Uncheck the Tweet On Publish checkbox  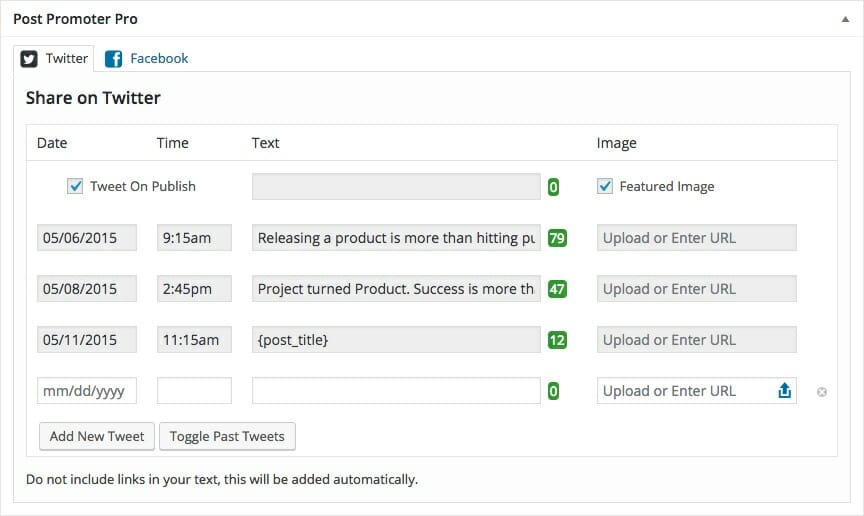[75, 186]
